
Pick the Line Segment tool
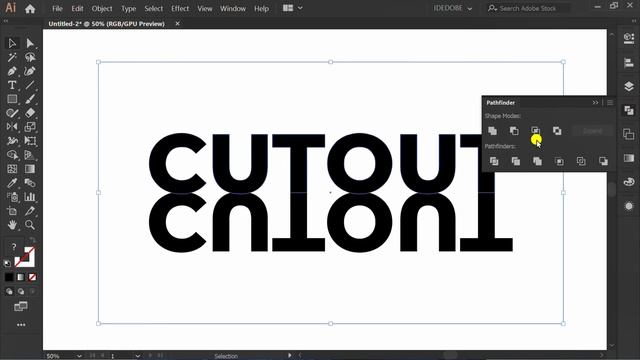click(30, 85)
